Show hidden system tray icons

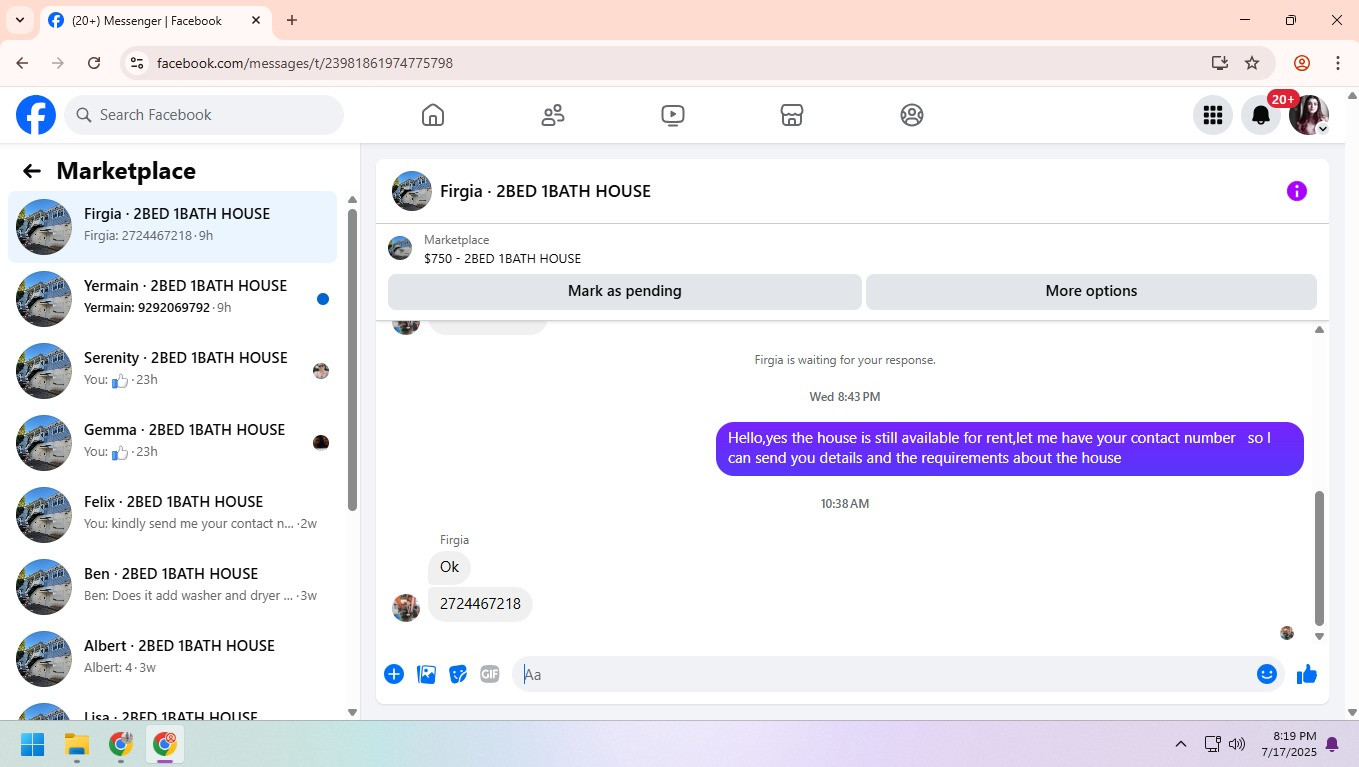tap(1181, 744)
